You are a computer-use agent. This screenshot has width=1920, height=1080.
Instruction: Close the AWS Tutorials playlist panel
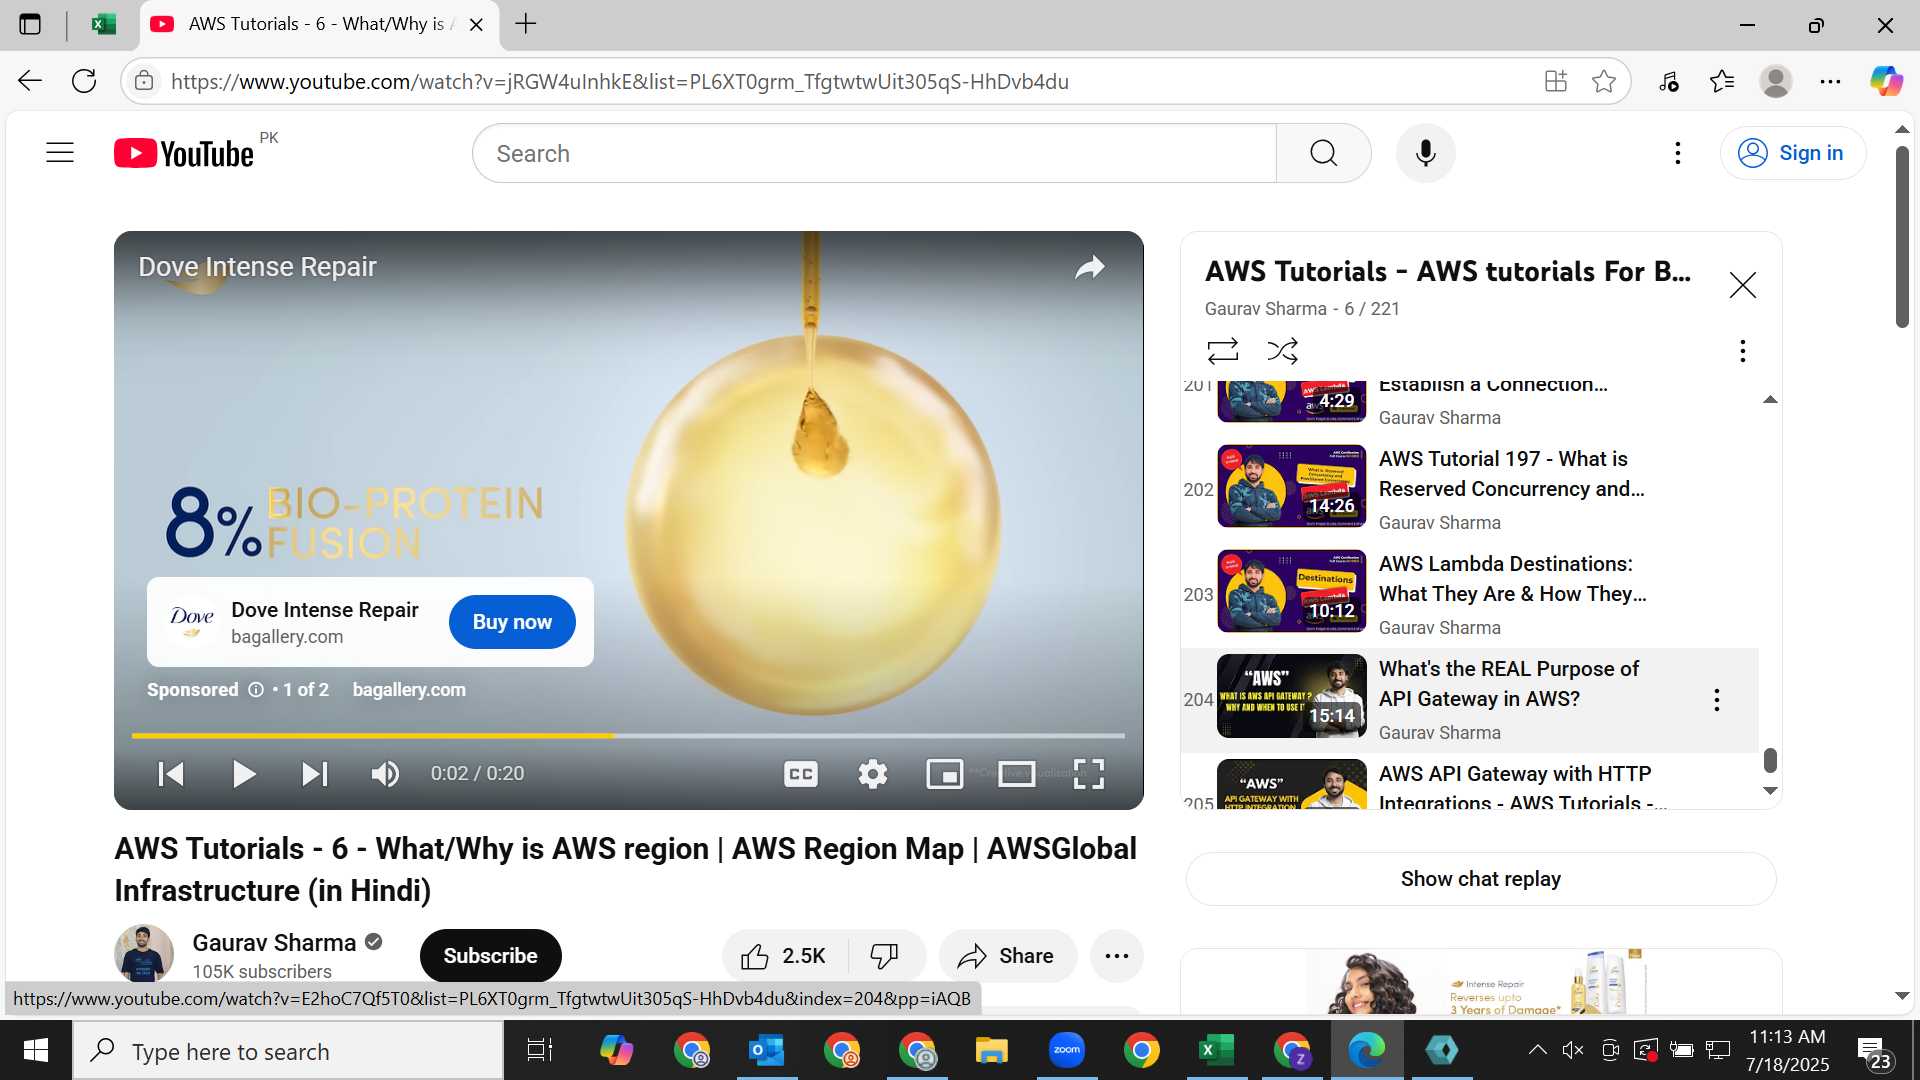point(1742,285)
